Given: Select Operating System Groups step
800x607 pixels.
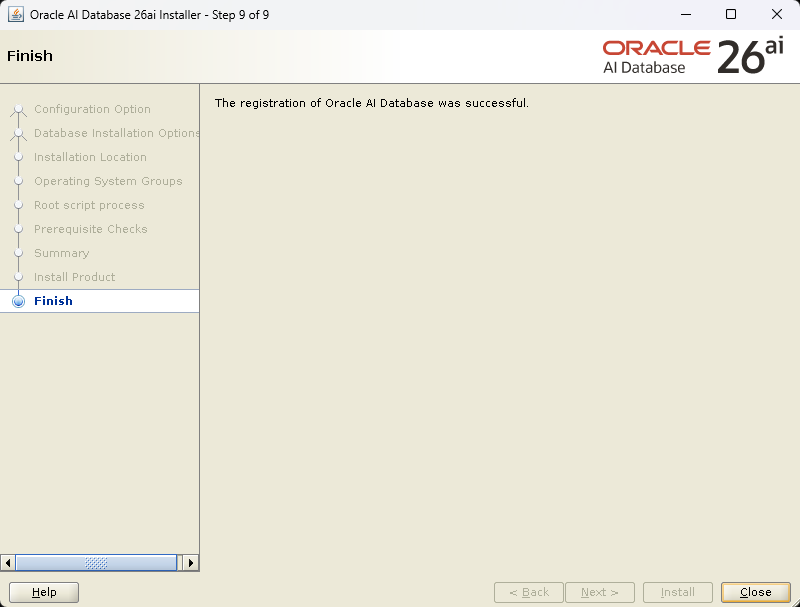Looking at the screenshot, I should point(108,181).
